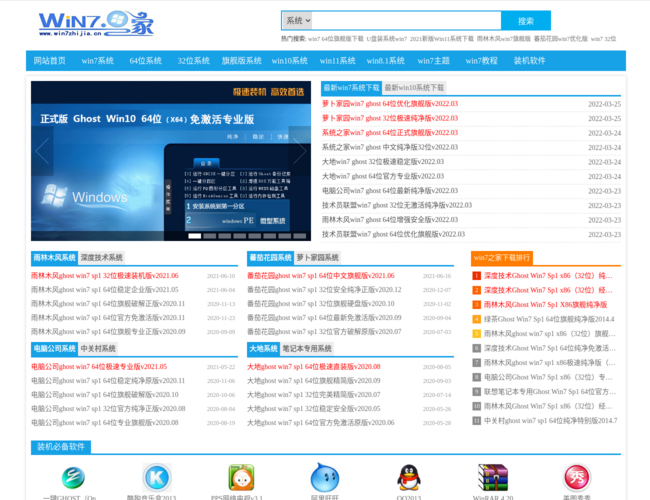Open 萝卜家园win7 ghost 64位优化旗舰版v2022.03 link
This screenshot has width=650, height=500.
pyautogui.click(x=390, y=104)
